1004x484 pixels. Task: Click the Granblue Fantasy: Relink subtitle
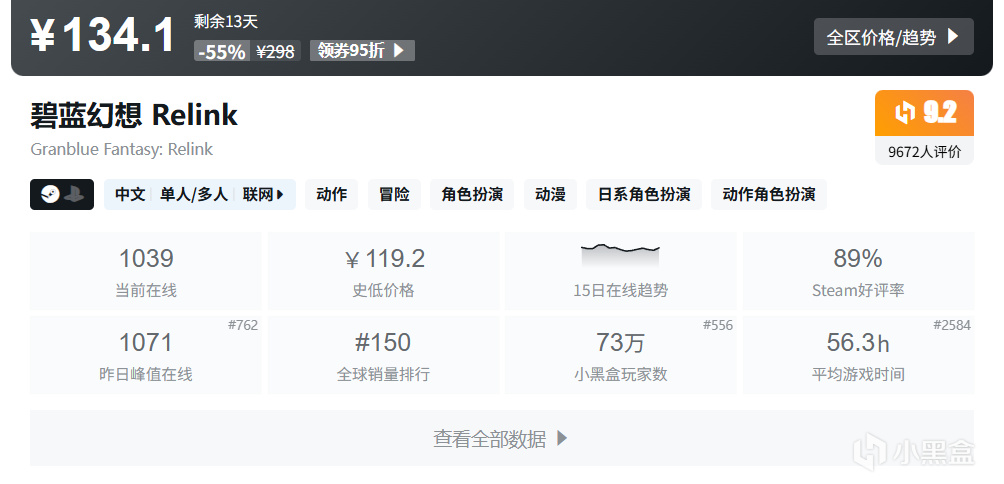pyautogui.click(x=122, y=149)
